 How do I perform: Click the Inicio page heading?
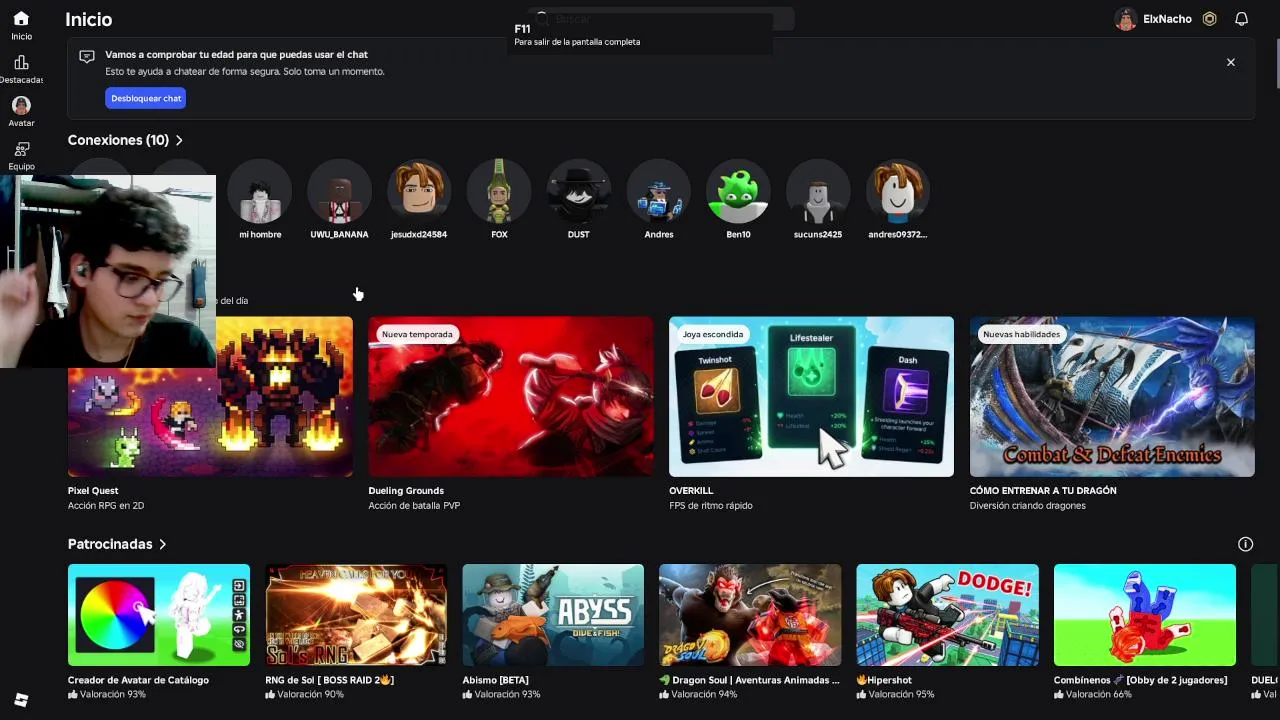[89, 19]
